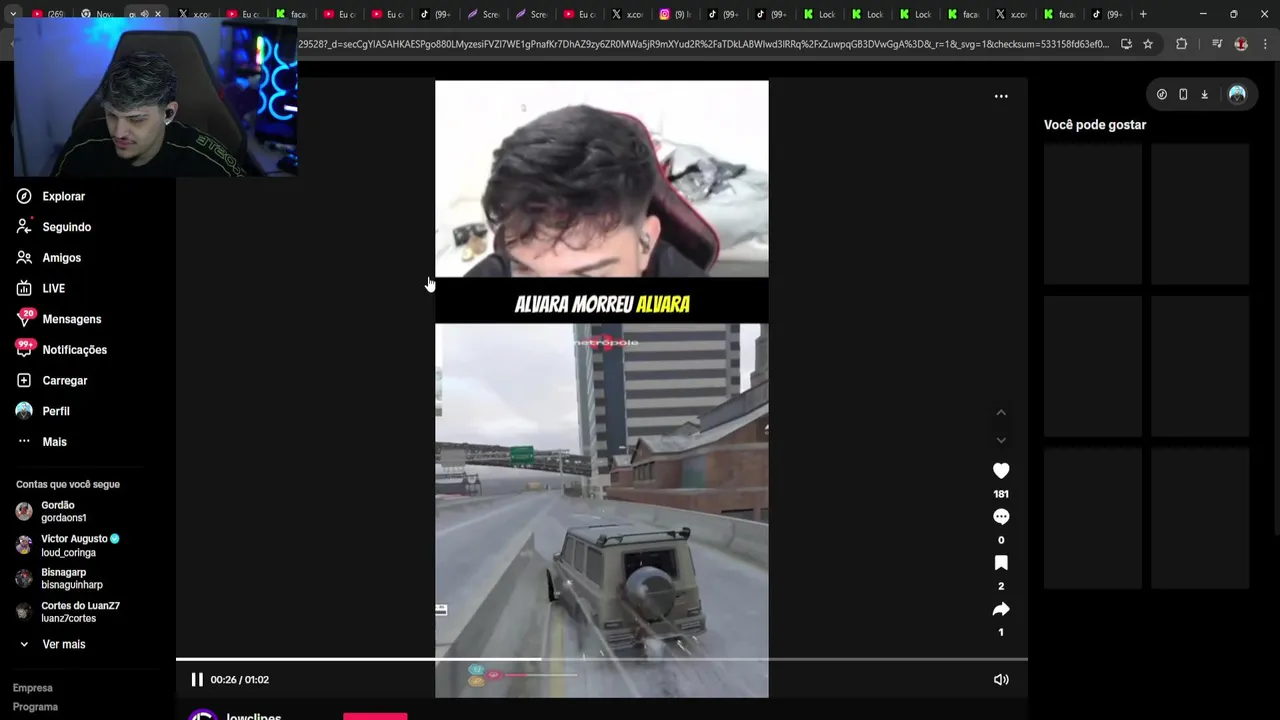
Task: Click the phone get-app icon
Action: [1183, 94]
